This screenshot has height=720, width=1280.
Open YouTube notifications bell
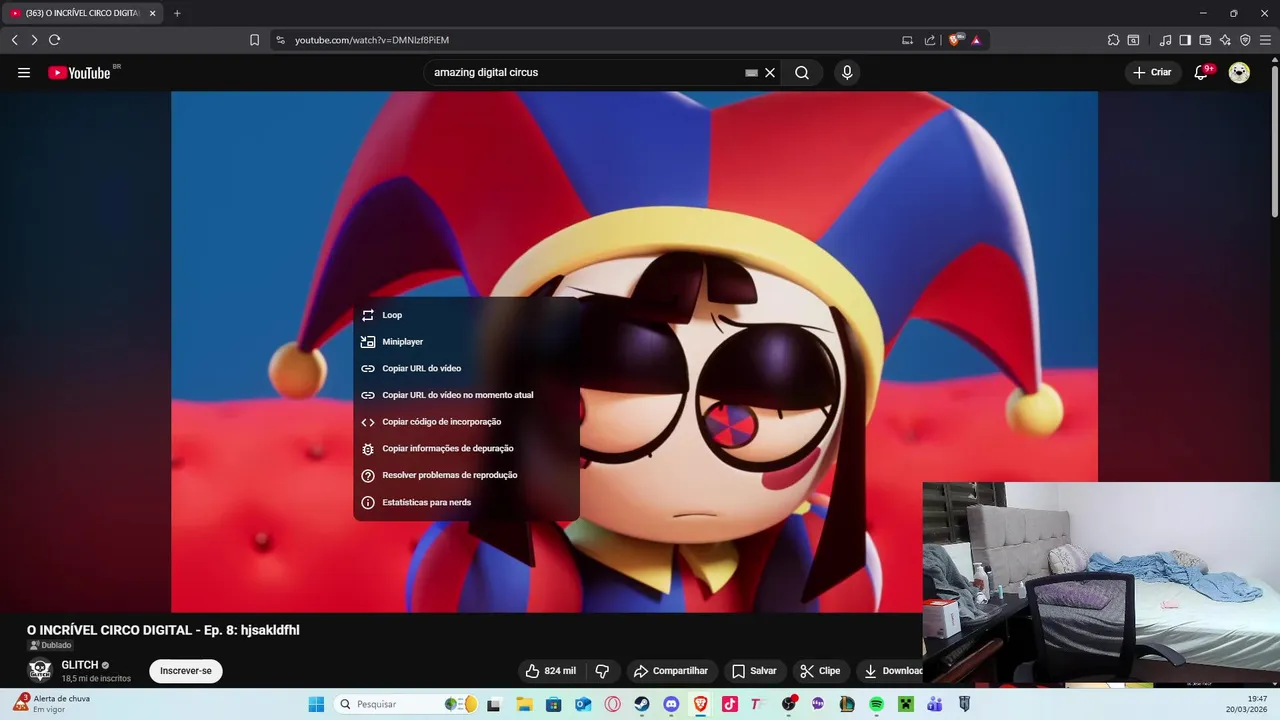click(x=1201, y=72)
